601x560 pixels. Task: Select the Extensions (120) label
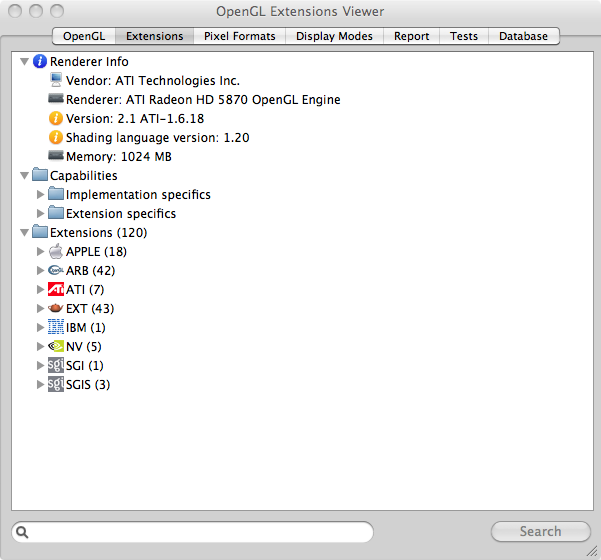pyautogui.click(x=99, y=233)
